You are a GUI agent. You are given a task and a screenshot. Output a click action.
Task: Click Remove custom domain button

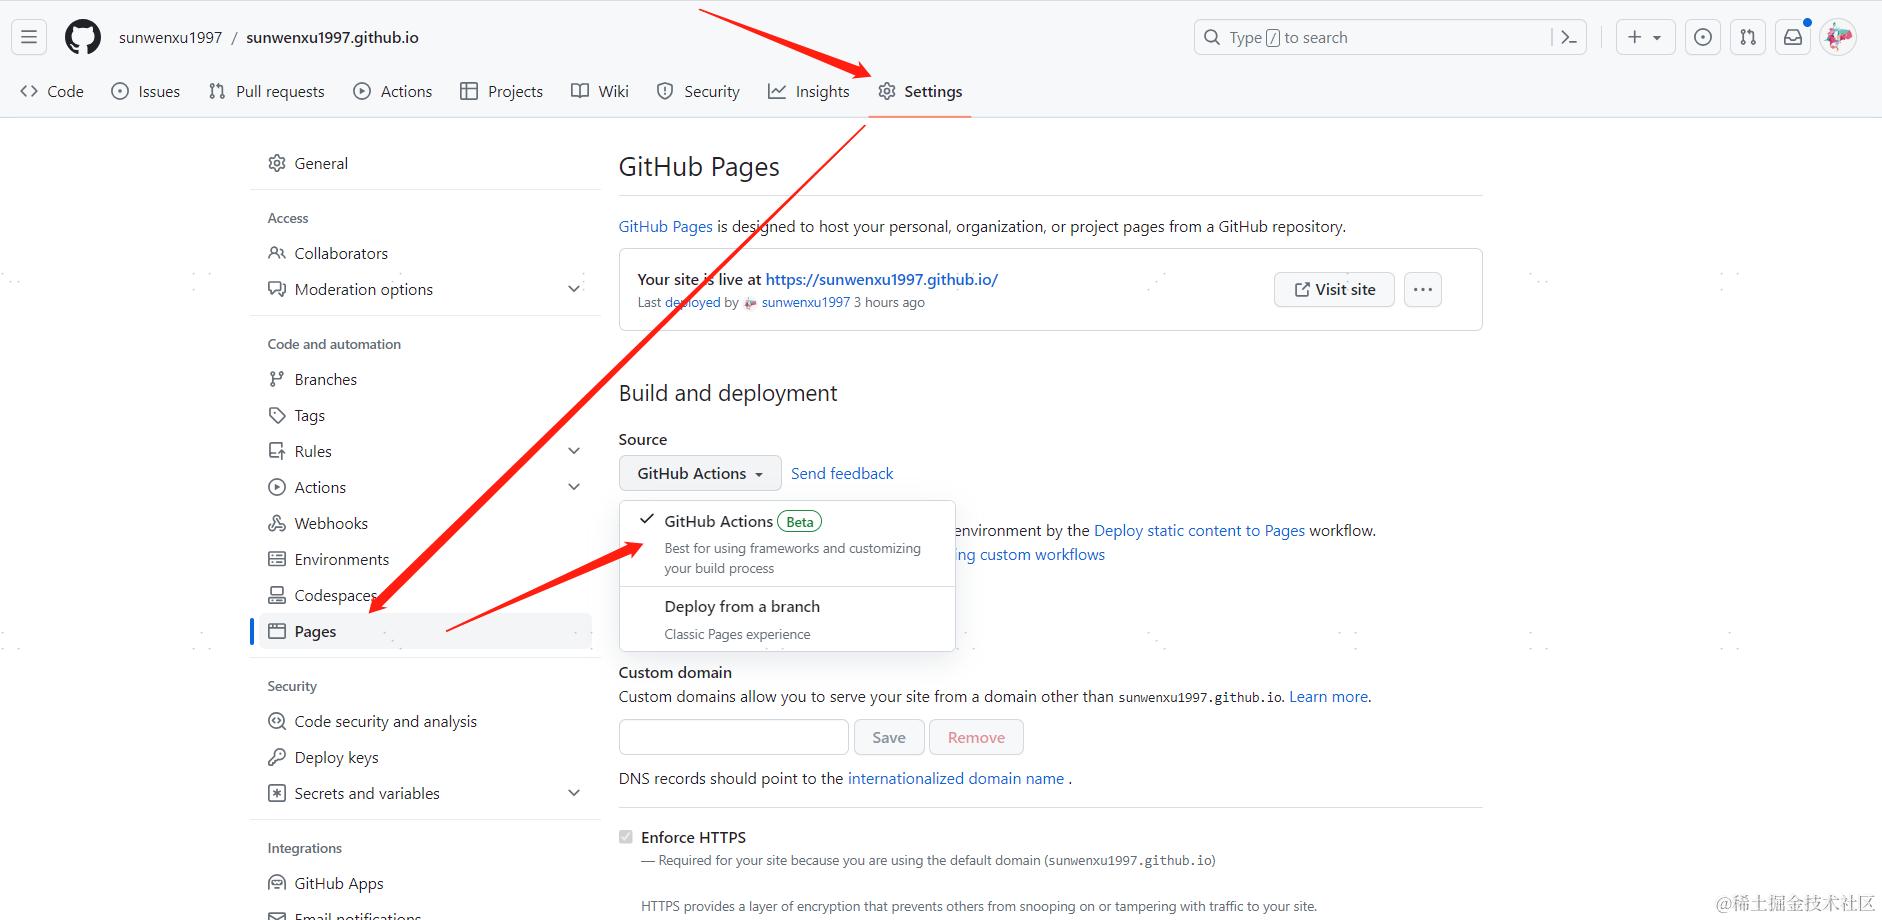pyautogui.click(x=976, y=737)
